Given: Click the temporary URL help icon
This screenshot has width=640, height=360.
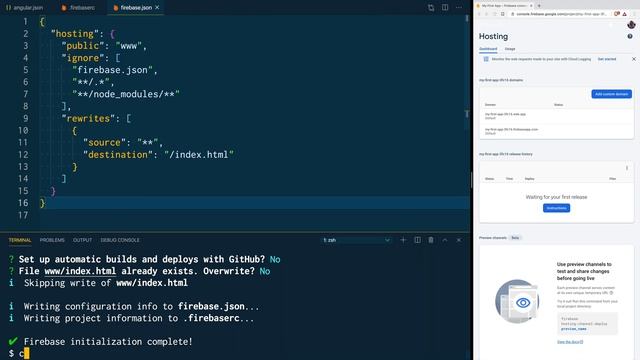Looking at the screenshot, I should click(611, 293).
